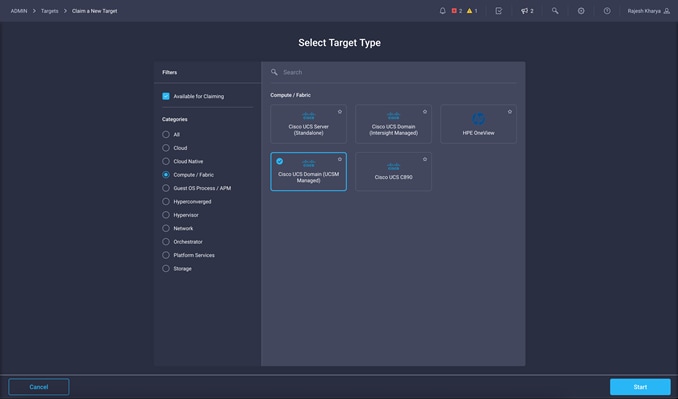Favorite the Cisco UCS Domain (UCSM Managed) star
Screen dimensions: 678x399
click(x=340, y=159)
